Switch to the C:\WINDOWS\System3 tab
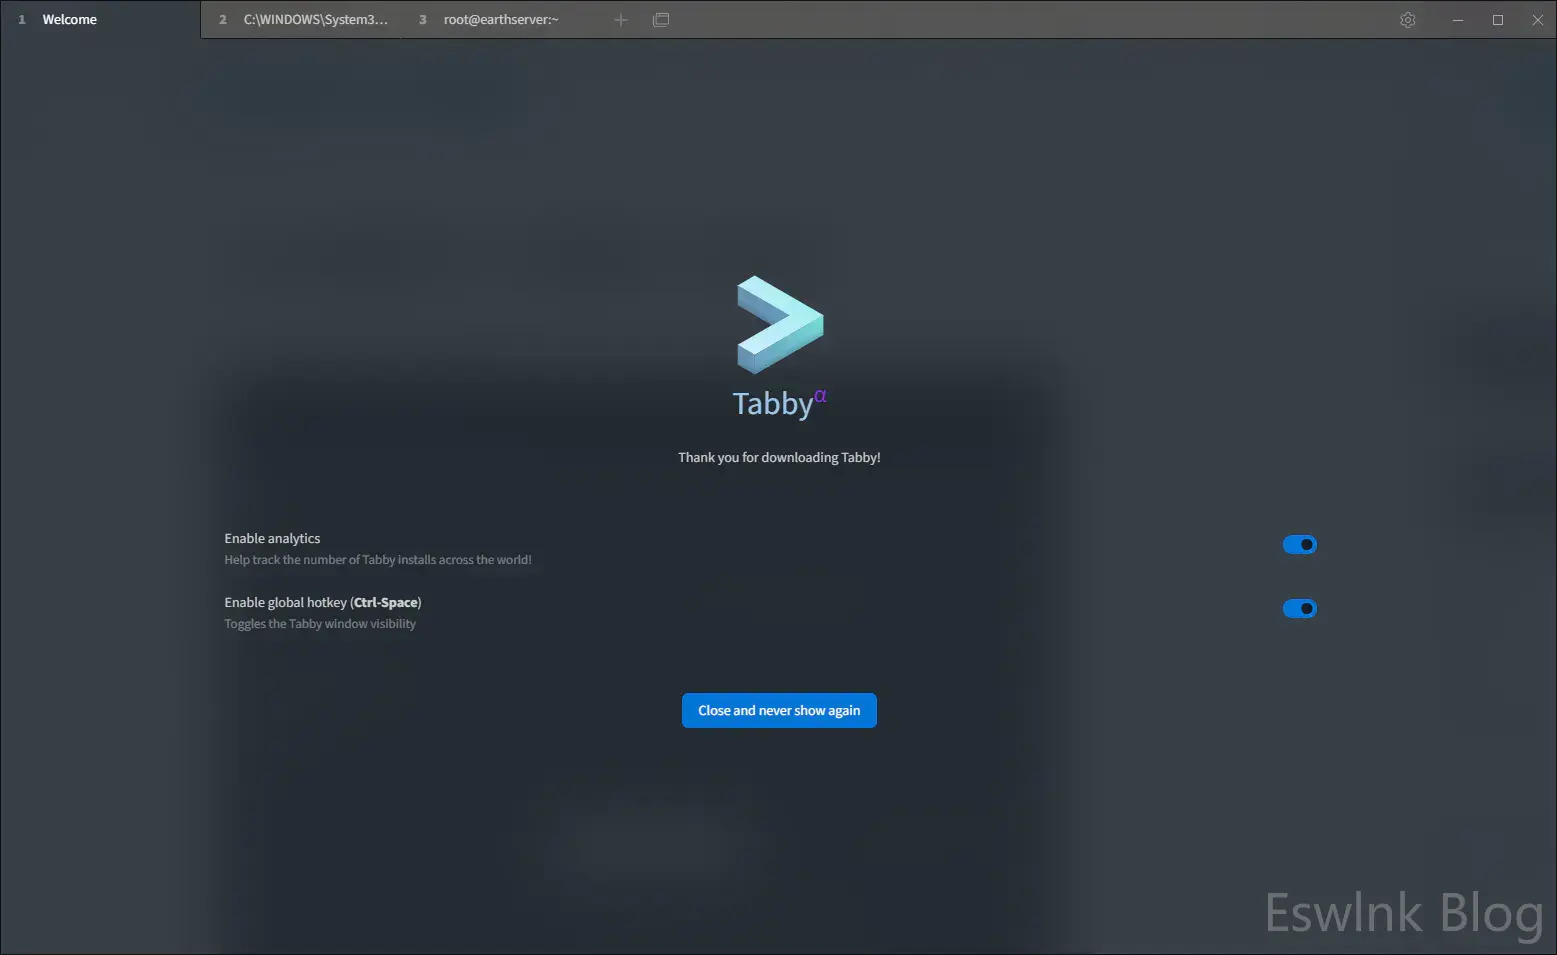Screen dimensions: 1557x955 coord(315,20)
